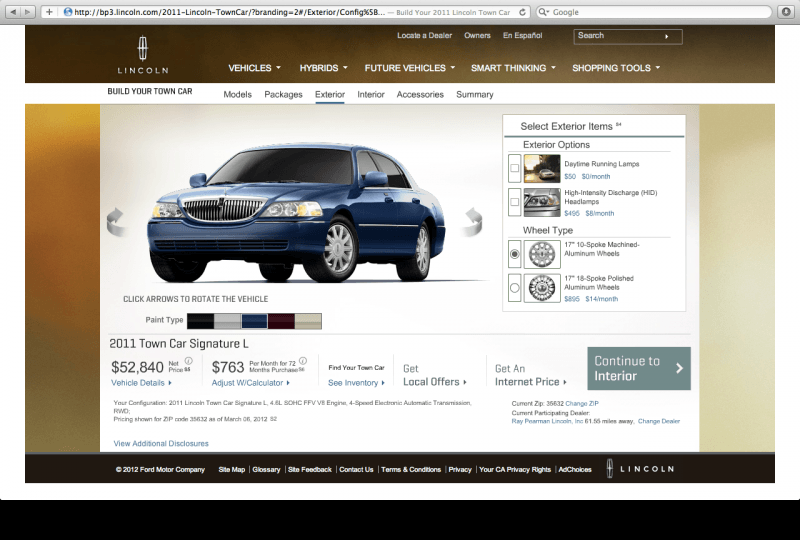800x540 pixels.
Task: Check the Daytime Running Lamps checkbox
Action: click(x=515, y=168)
